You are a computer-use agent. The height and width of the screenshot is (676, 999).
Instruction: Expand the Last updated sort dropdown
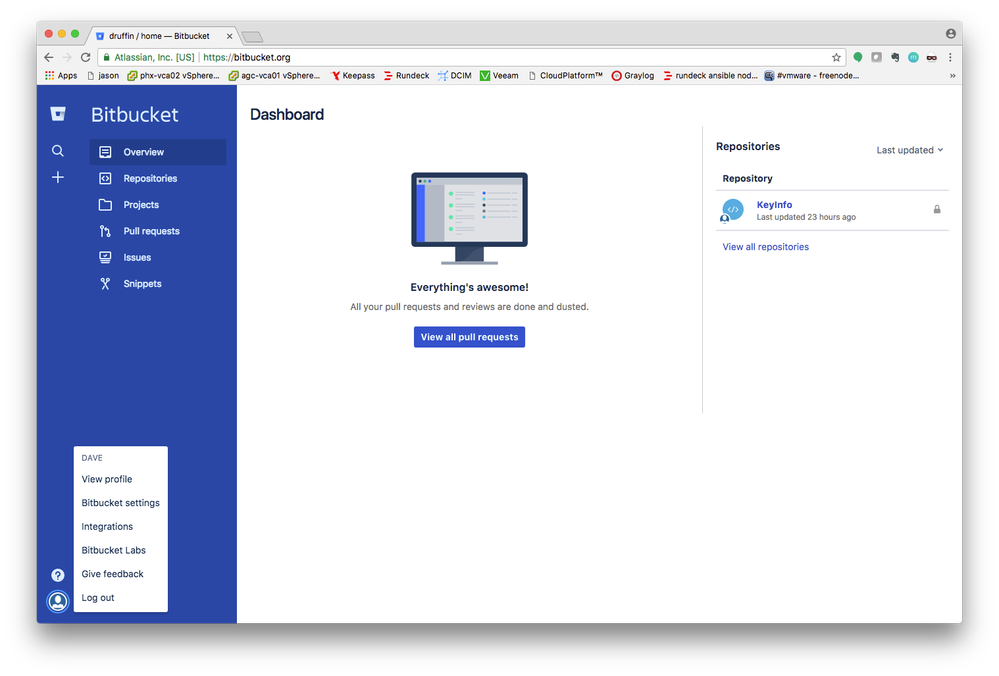910,150
